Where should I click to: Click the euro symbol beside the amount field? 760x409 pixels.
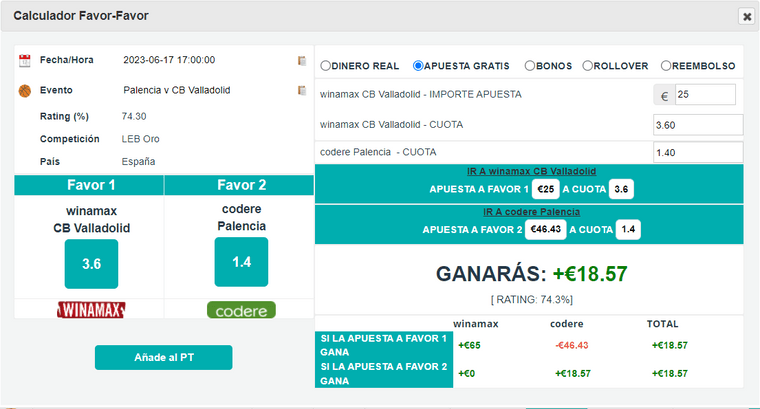click(664, 95)
